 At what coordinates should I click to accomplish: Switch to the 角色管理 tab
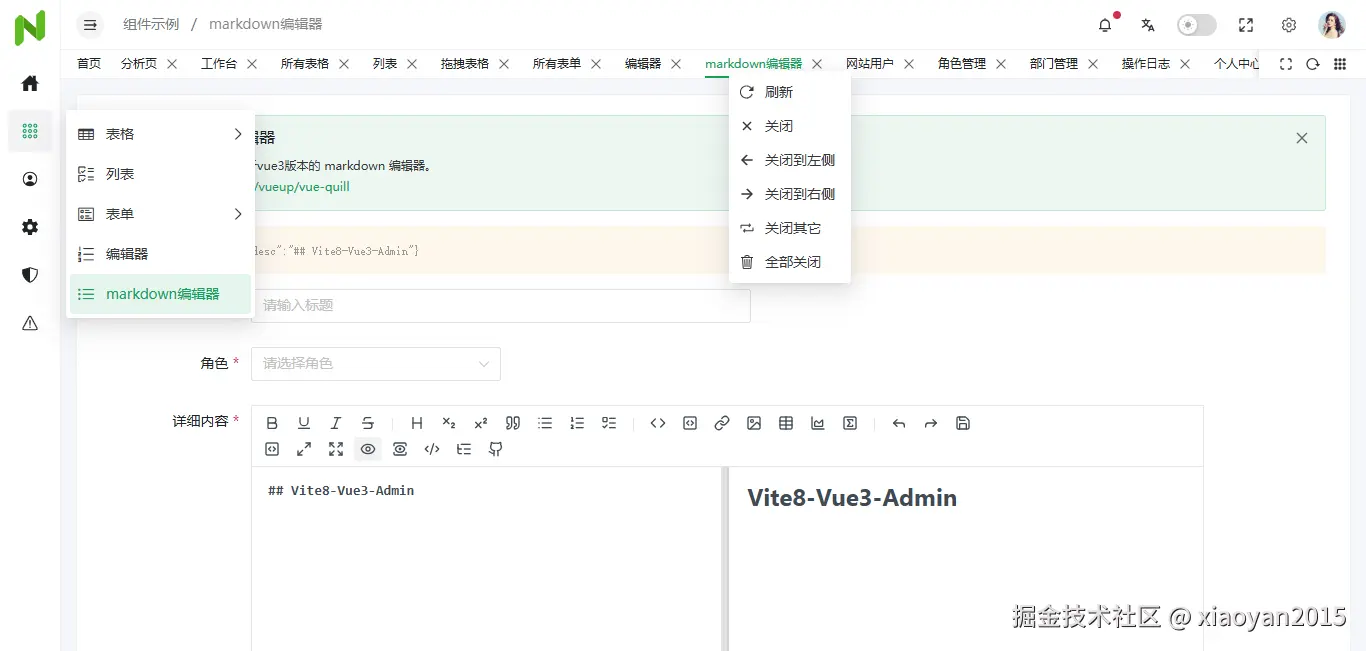point(962,63)
